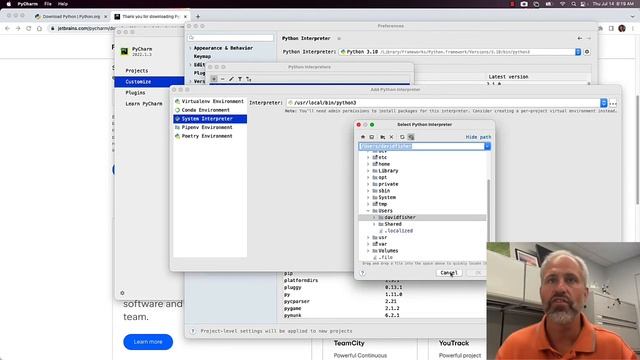Viewport: 640px width, 360px height.
Task: Switch to Download Python browser tab
Action: [x=71, y=16]
